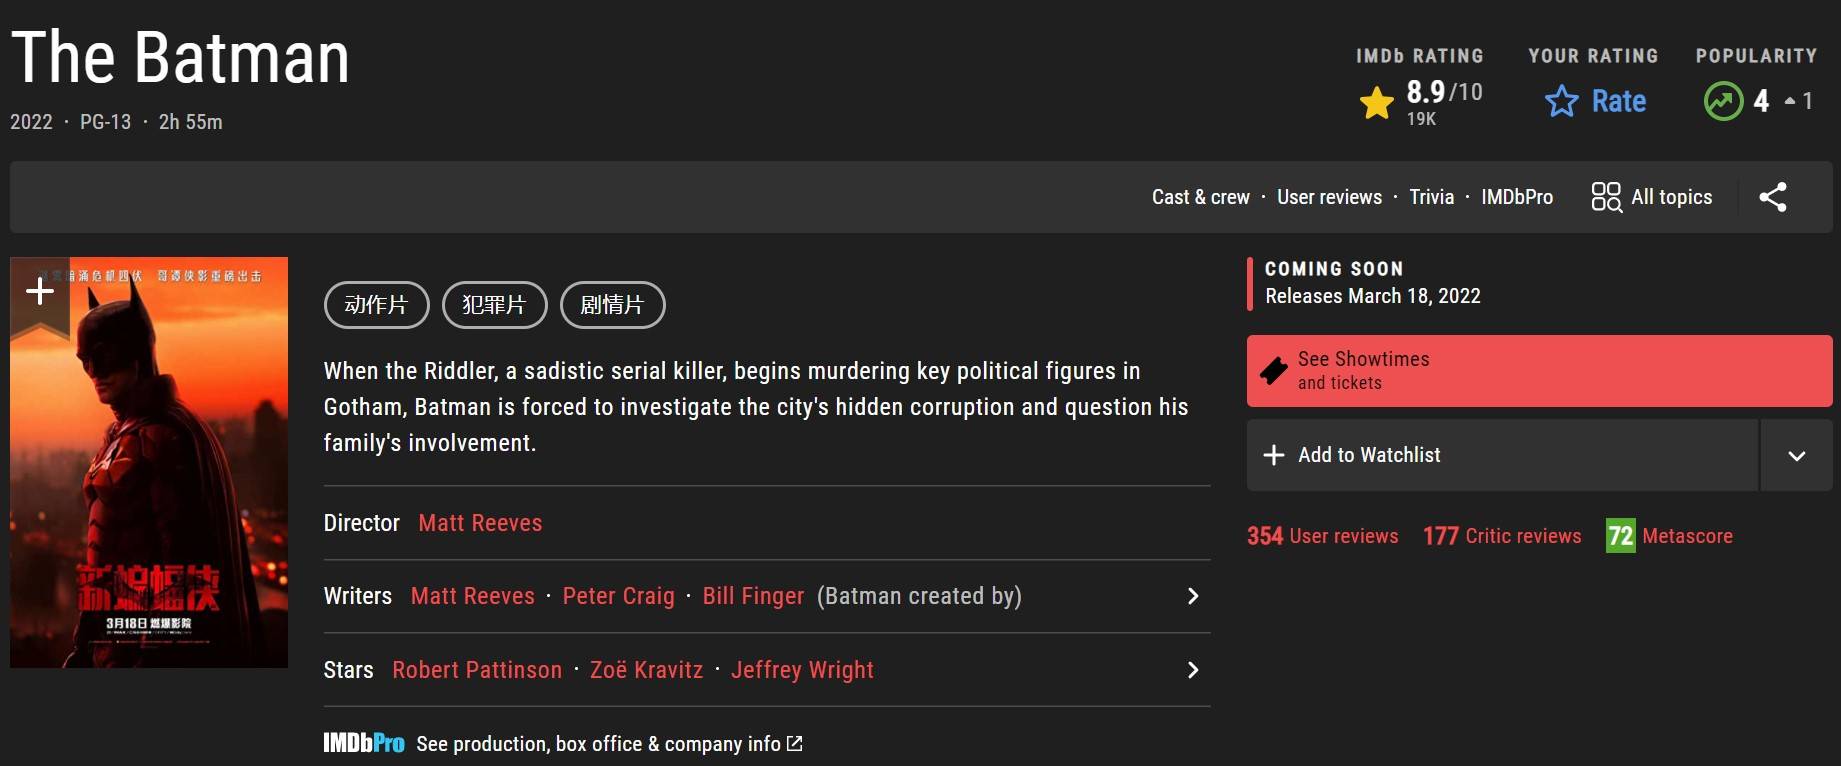This screenshot has height=766, width=1841.
Task: Open See production, box office & company info
Action: point(598,744)
